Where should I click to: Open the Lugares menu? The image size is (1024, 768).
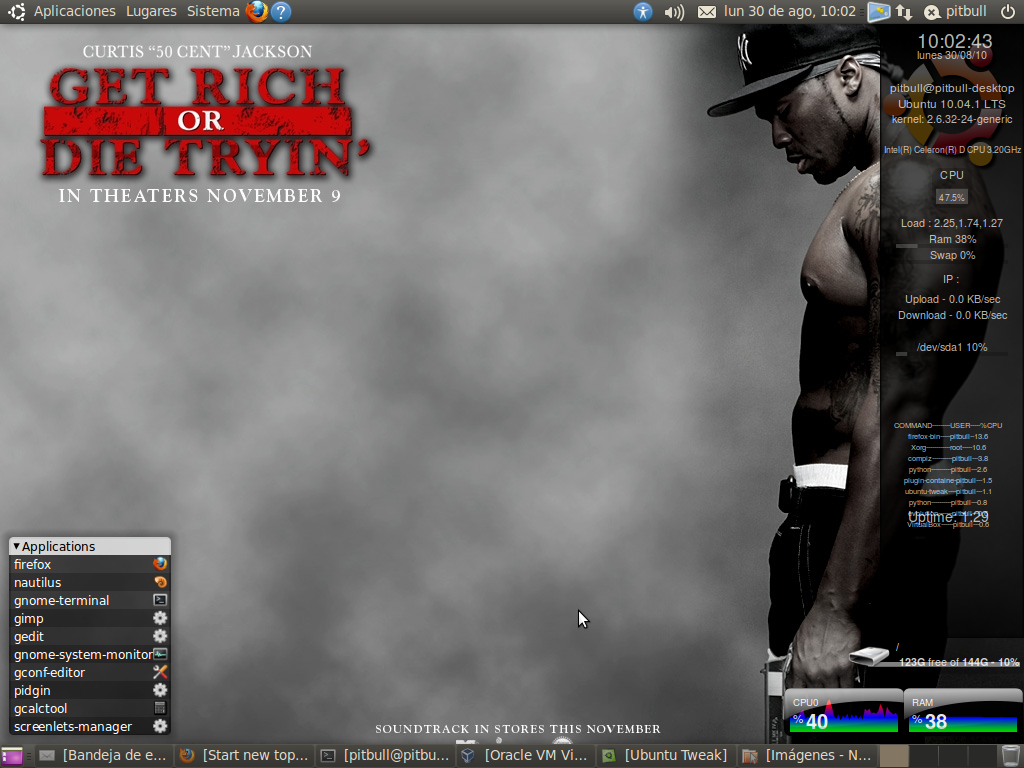(x=151, y=11)
